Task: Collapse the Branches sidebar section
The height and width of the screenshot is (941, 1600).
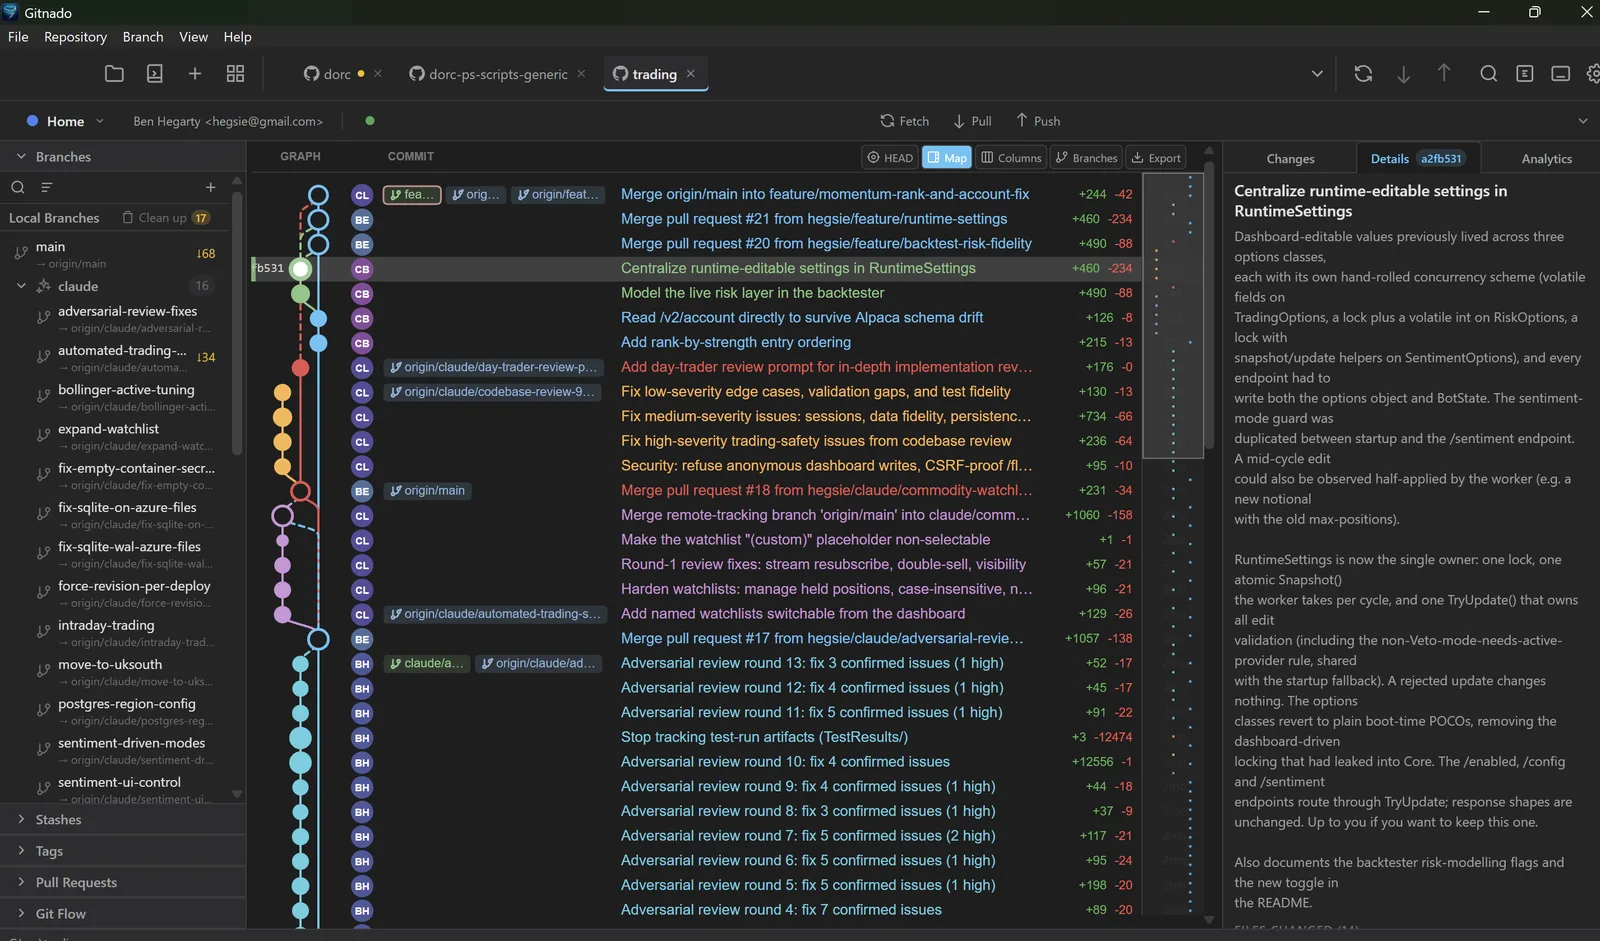Action: pos(21,157)
